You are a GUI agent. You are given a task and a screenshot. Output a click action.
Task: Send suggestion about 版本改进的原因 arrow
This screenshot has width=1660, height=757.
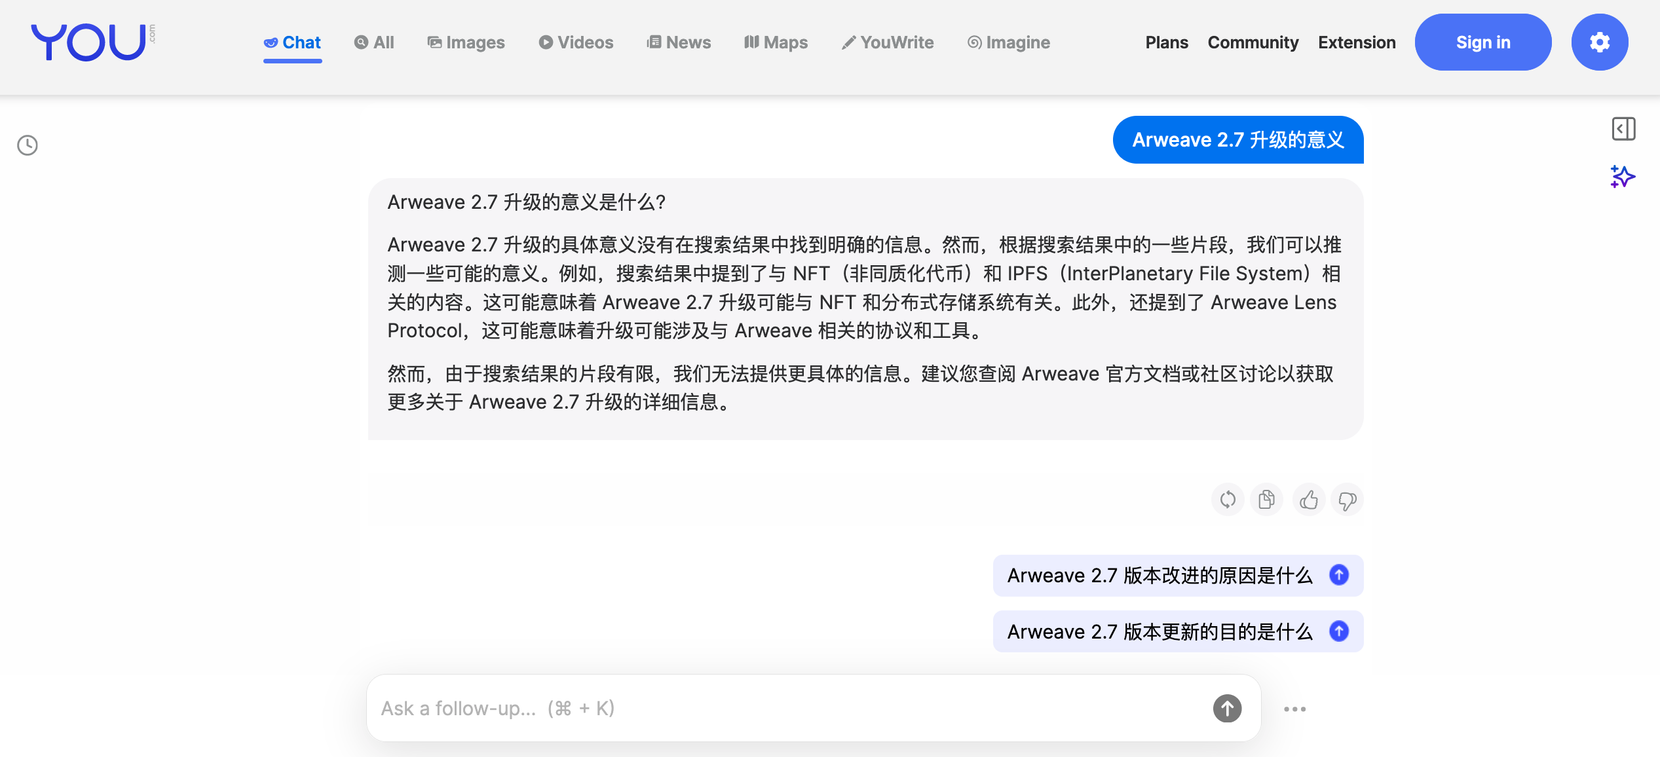pyautogui.click(x=1339, y=575)
